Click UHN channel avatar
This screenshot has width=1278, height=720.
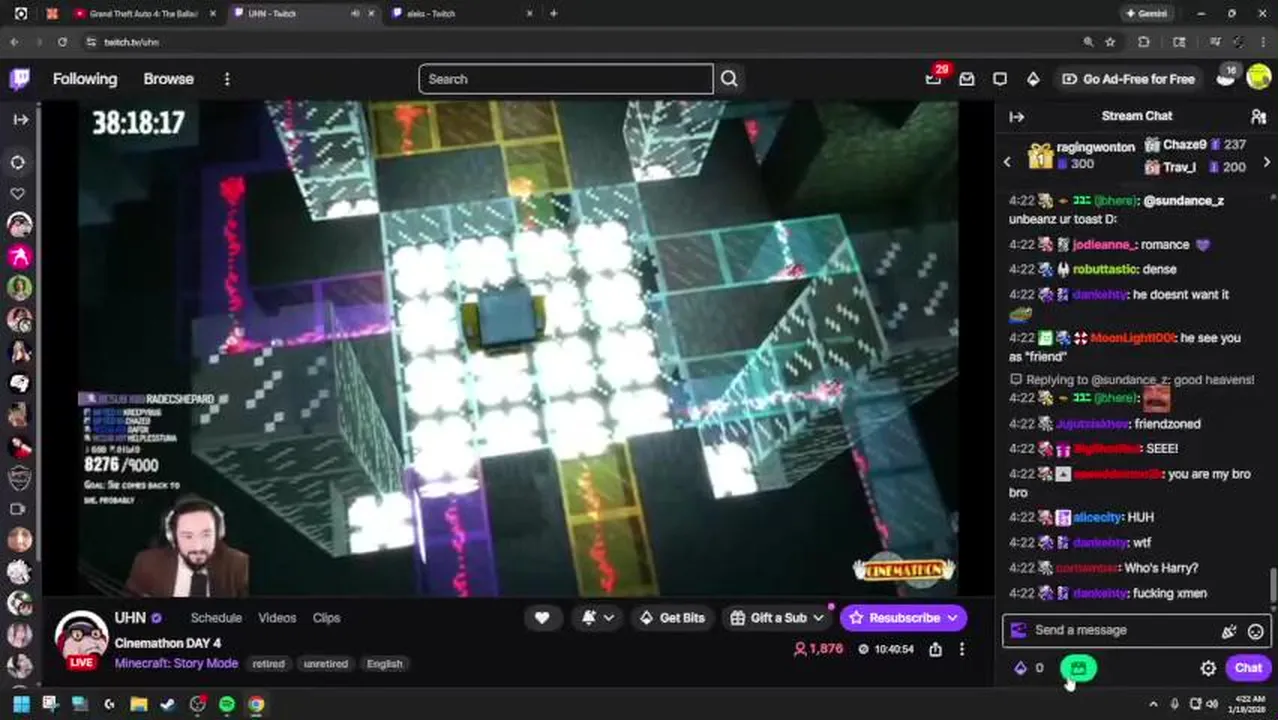81,638
